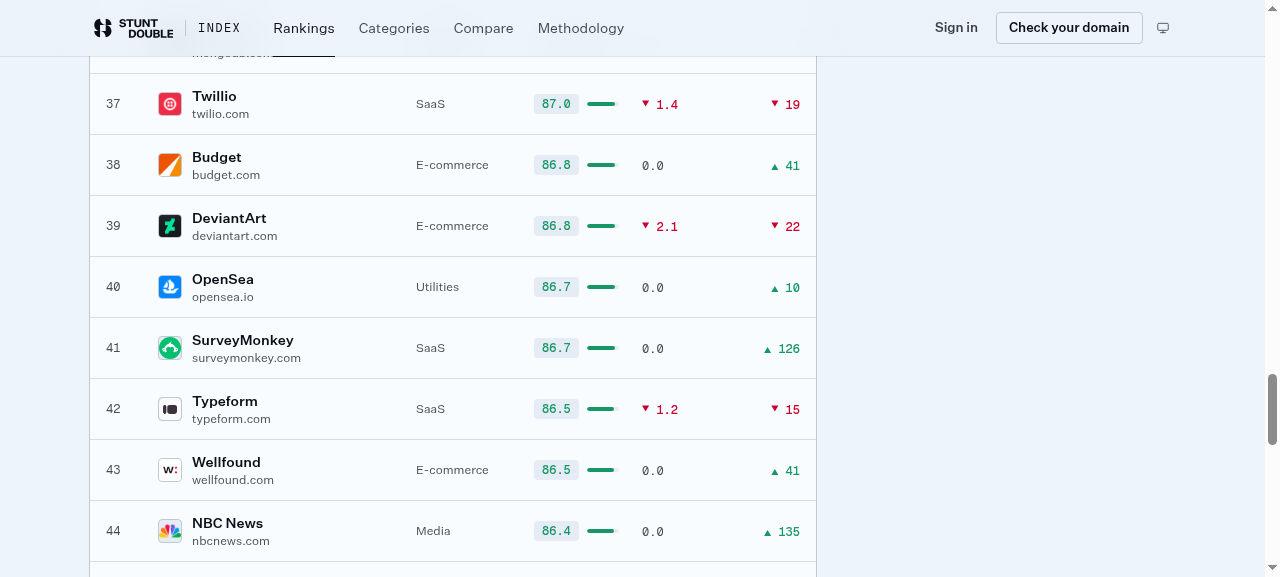Toggle the display theme monitor icon
The width and height of the screenshot is (1280, 577).
coord(1163,28)
